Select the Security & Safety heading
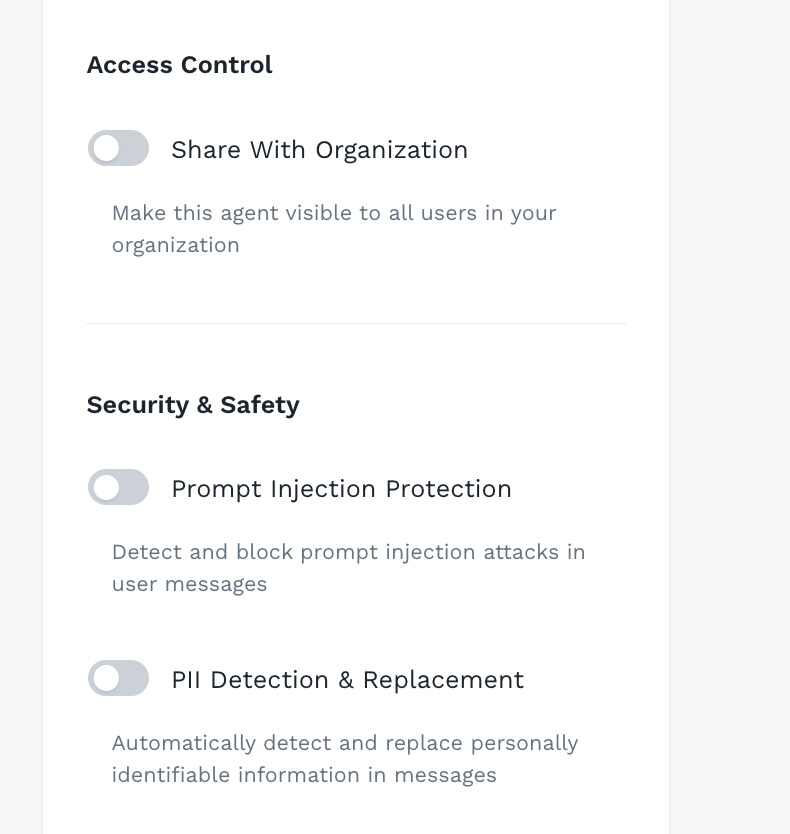790x834 pixels. click(x=193, y=404)
